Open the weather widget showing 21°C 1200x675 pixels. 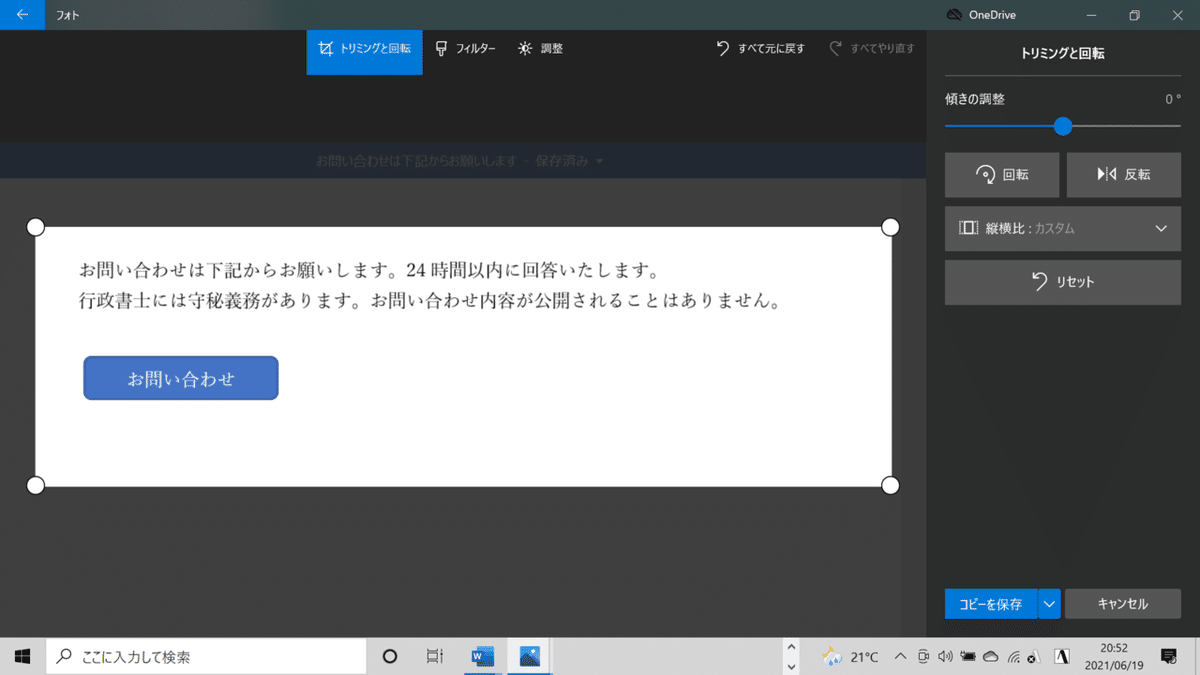click(x=849, y=657)
